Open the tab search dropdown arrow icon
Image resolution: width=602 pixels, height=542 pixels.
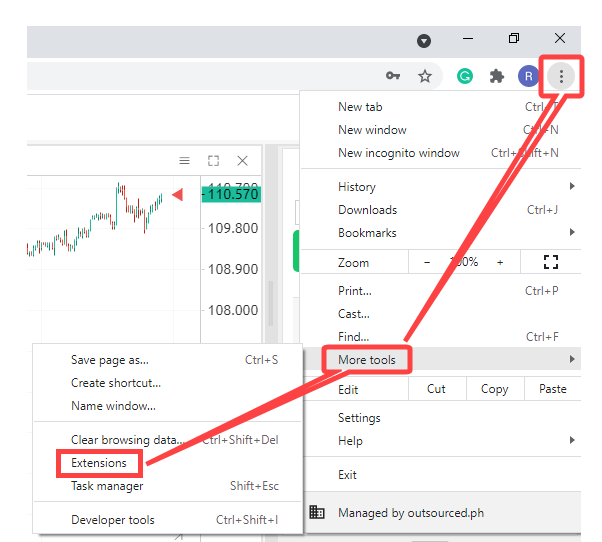424,41
